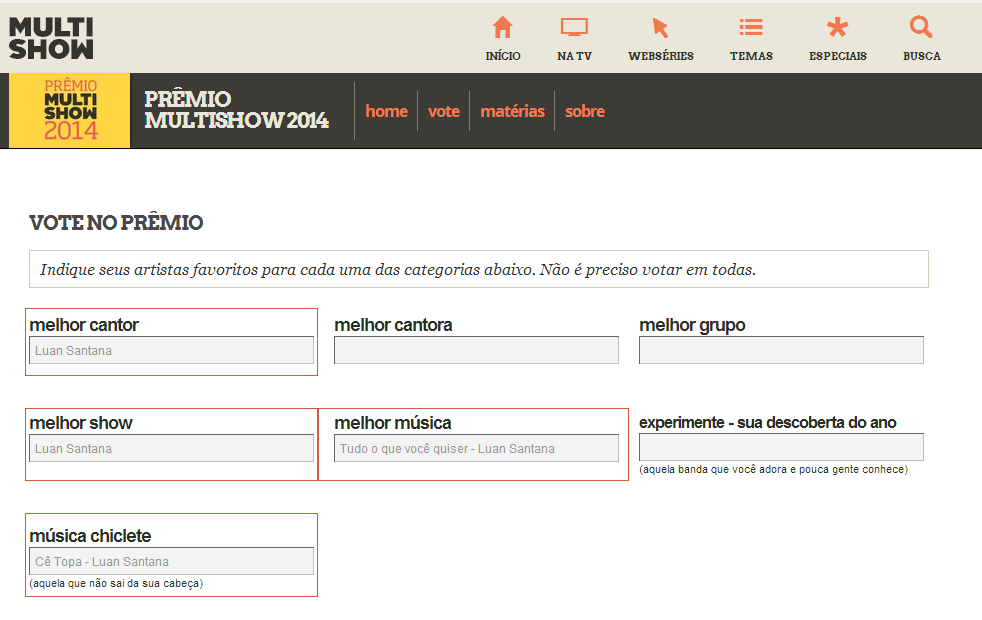Click the Início home icon
The height and width of the screenshot is (620, 982).
coord(502,28)
